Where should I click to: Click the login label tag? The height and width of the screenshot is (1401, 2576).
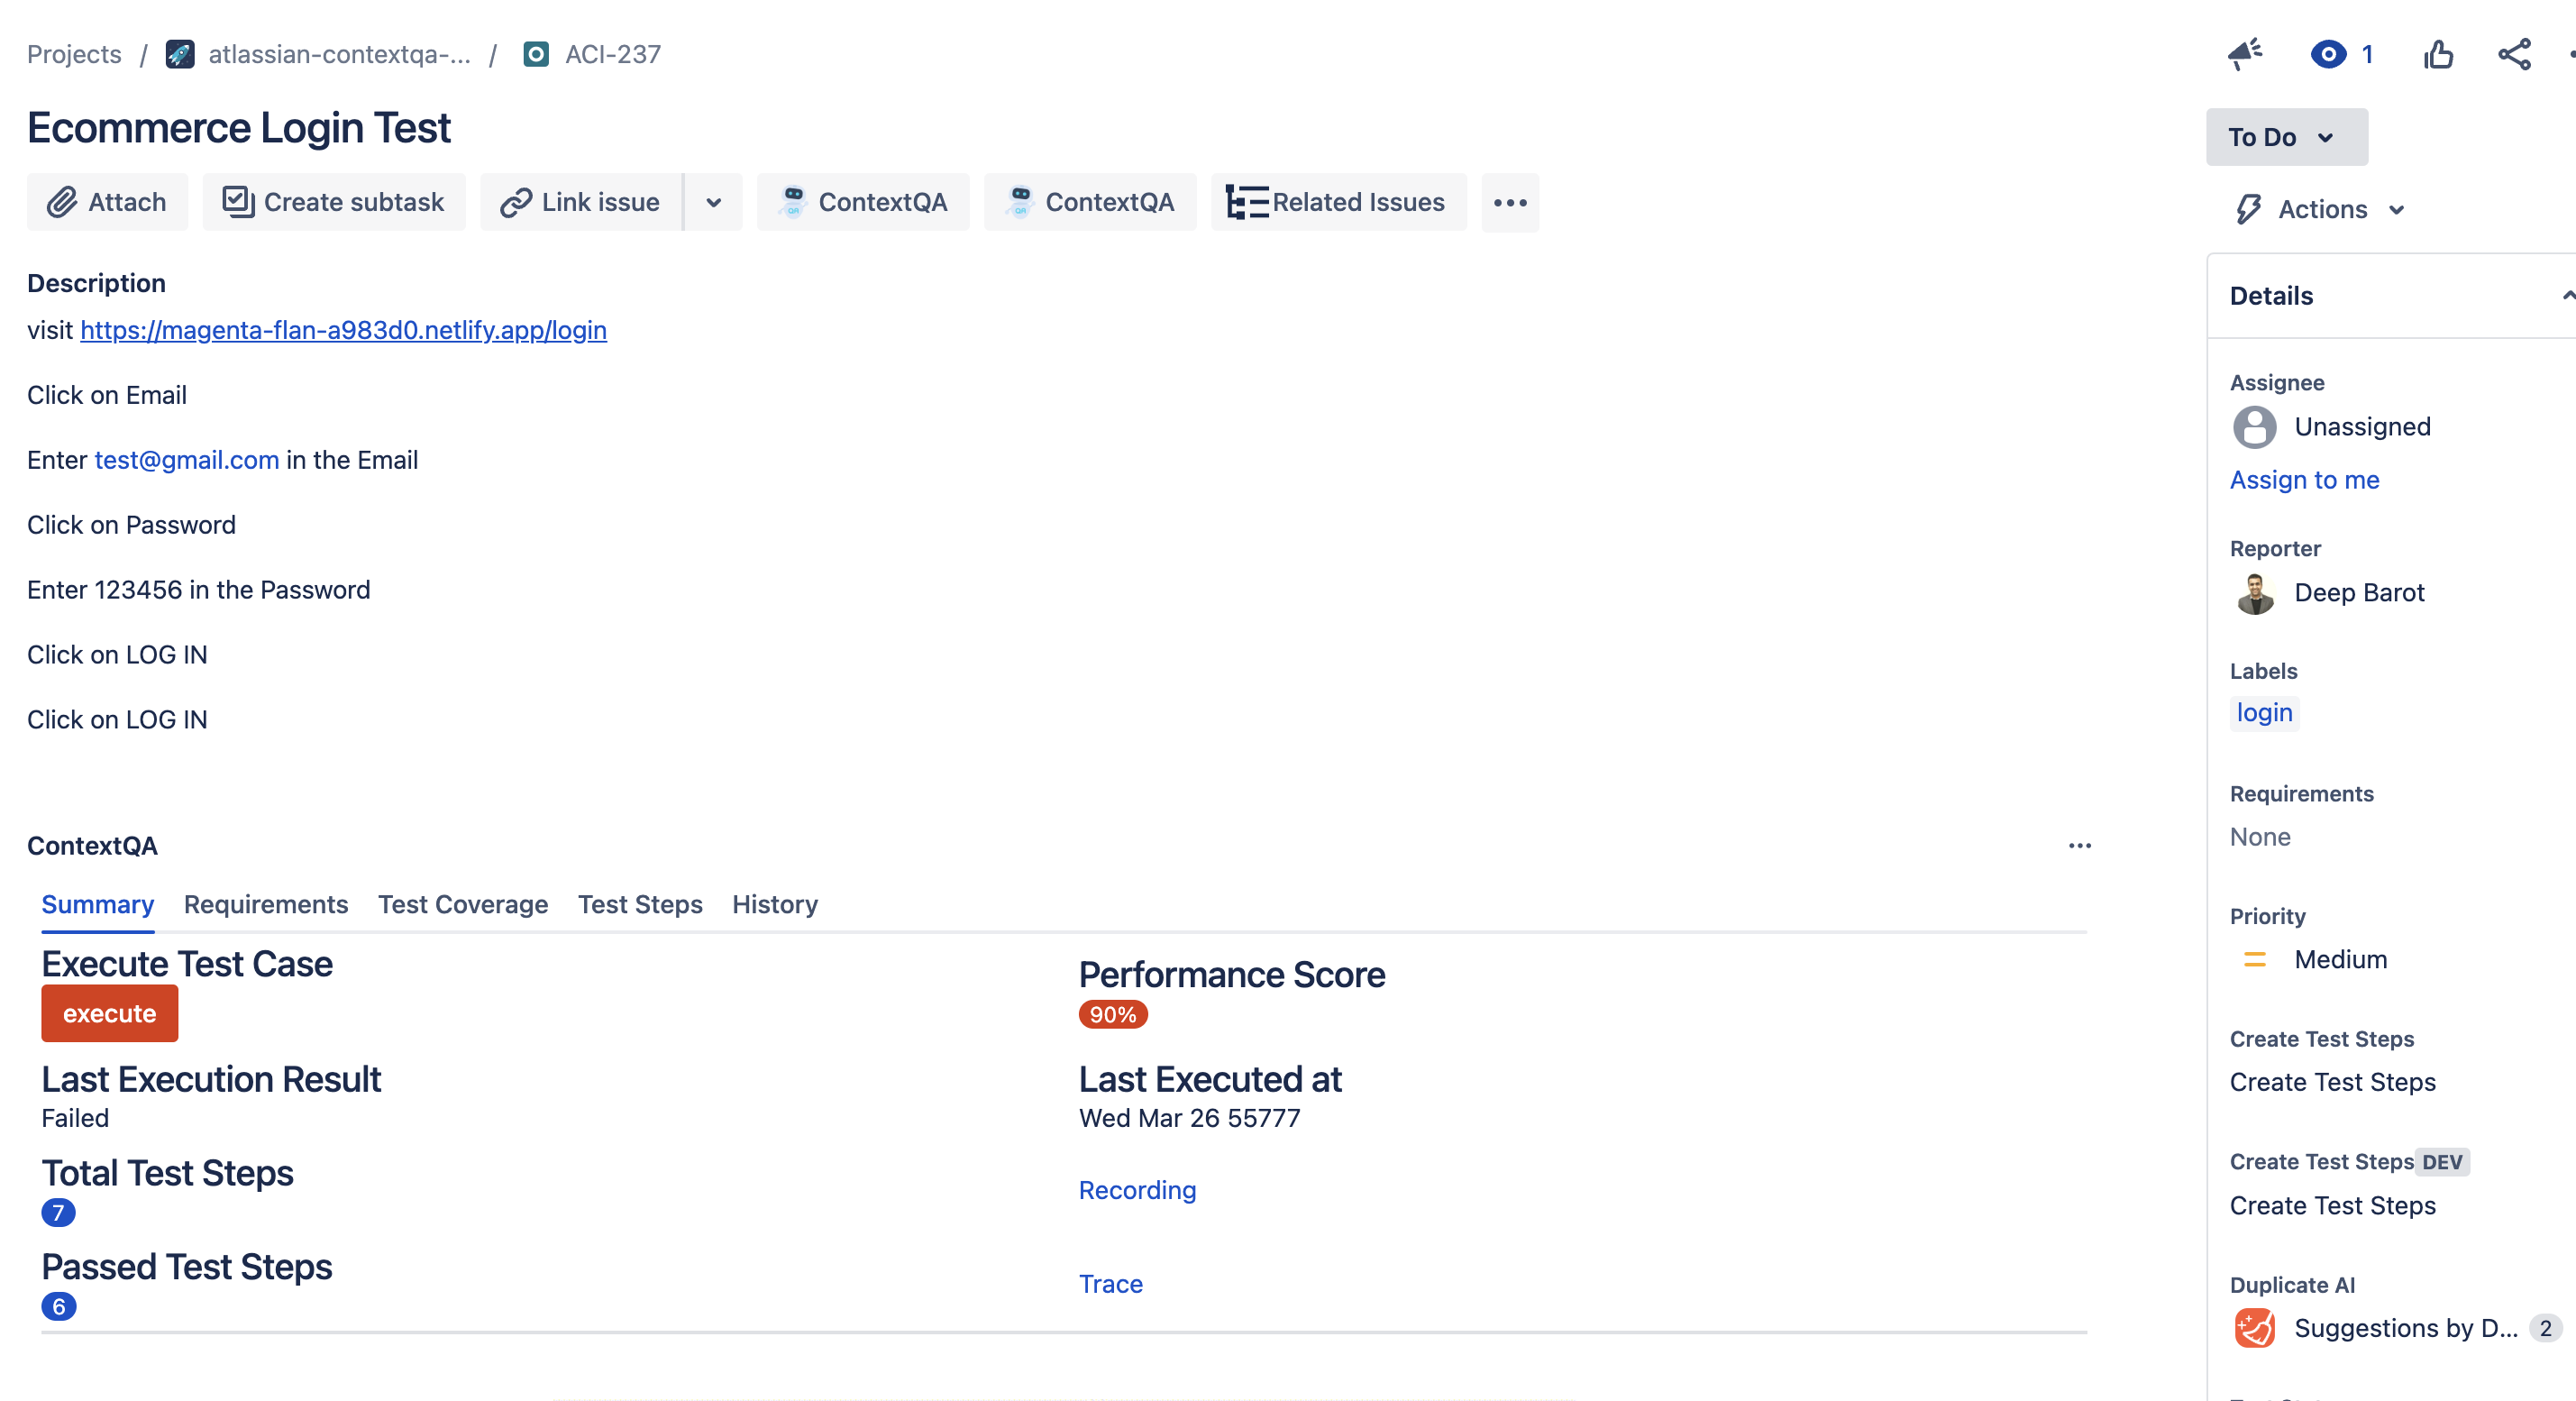2263,713
